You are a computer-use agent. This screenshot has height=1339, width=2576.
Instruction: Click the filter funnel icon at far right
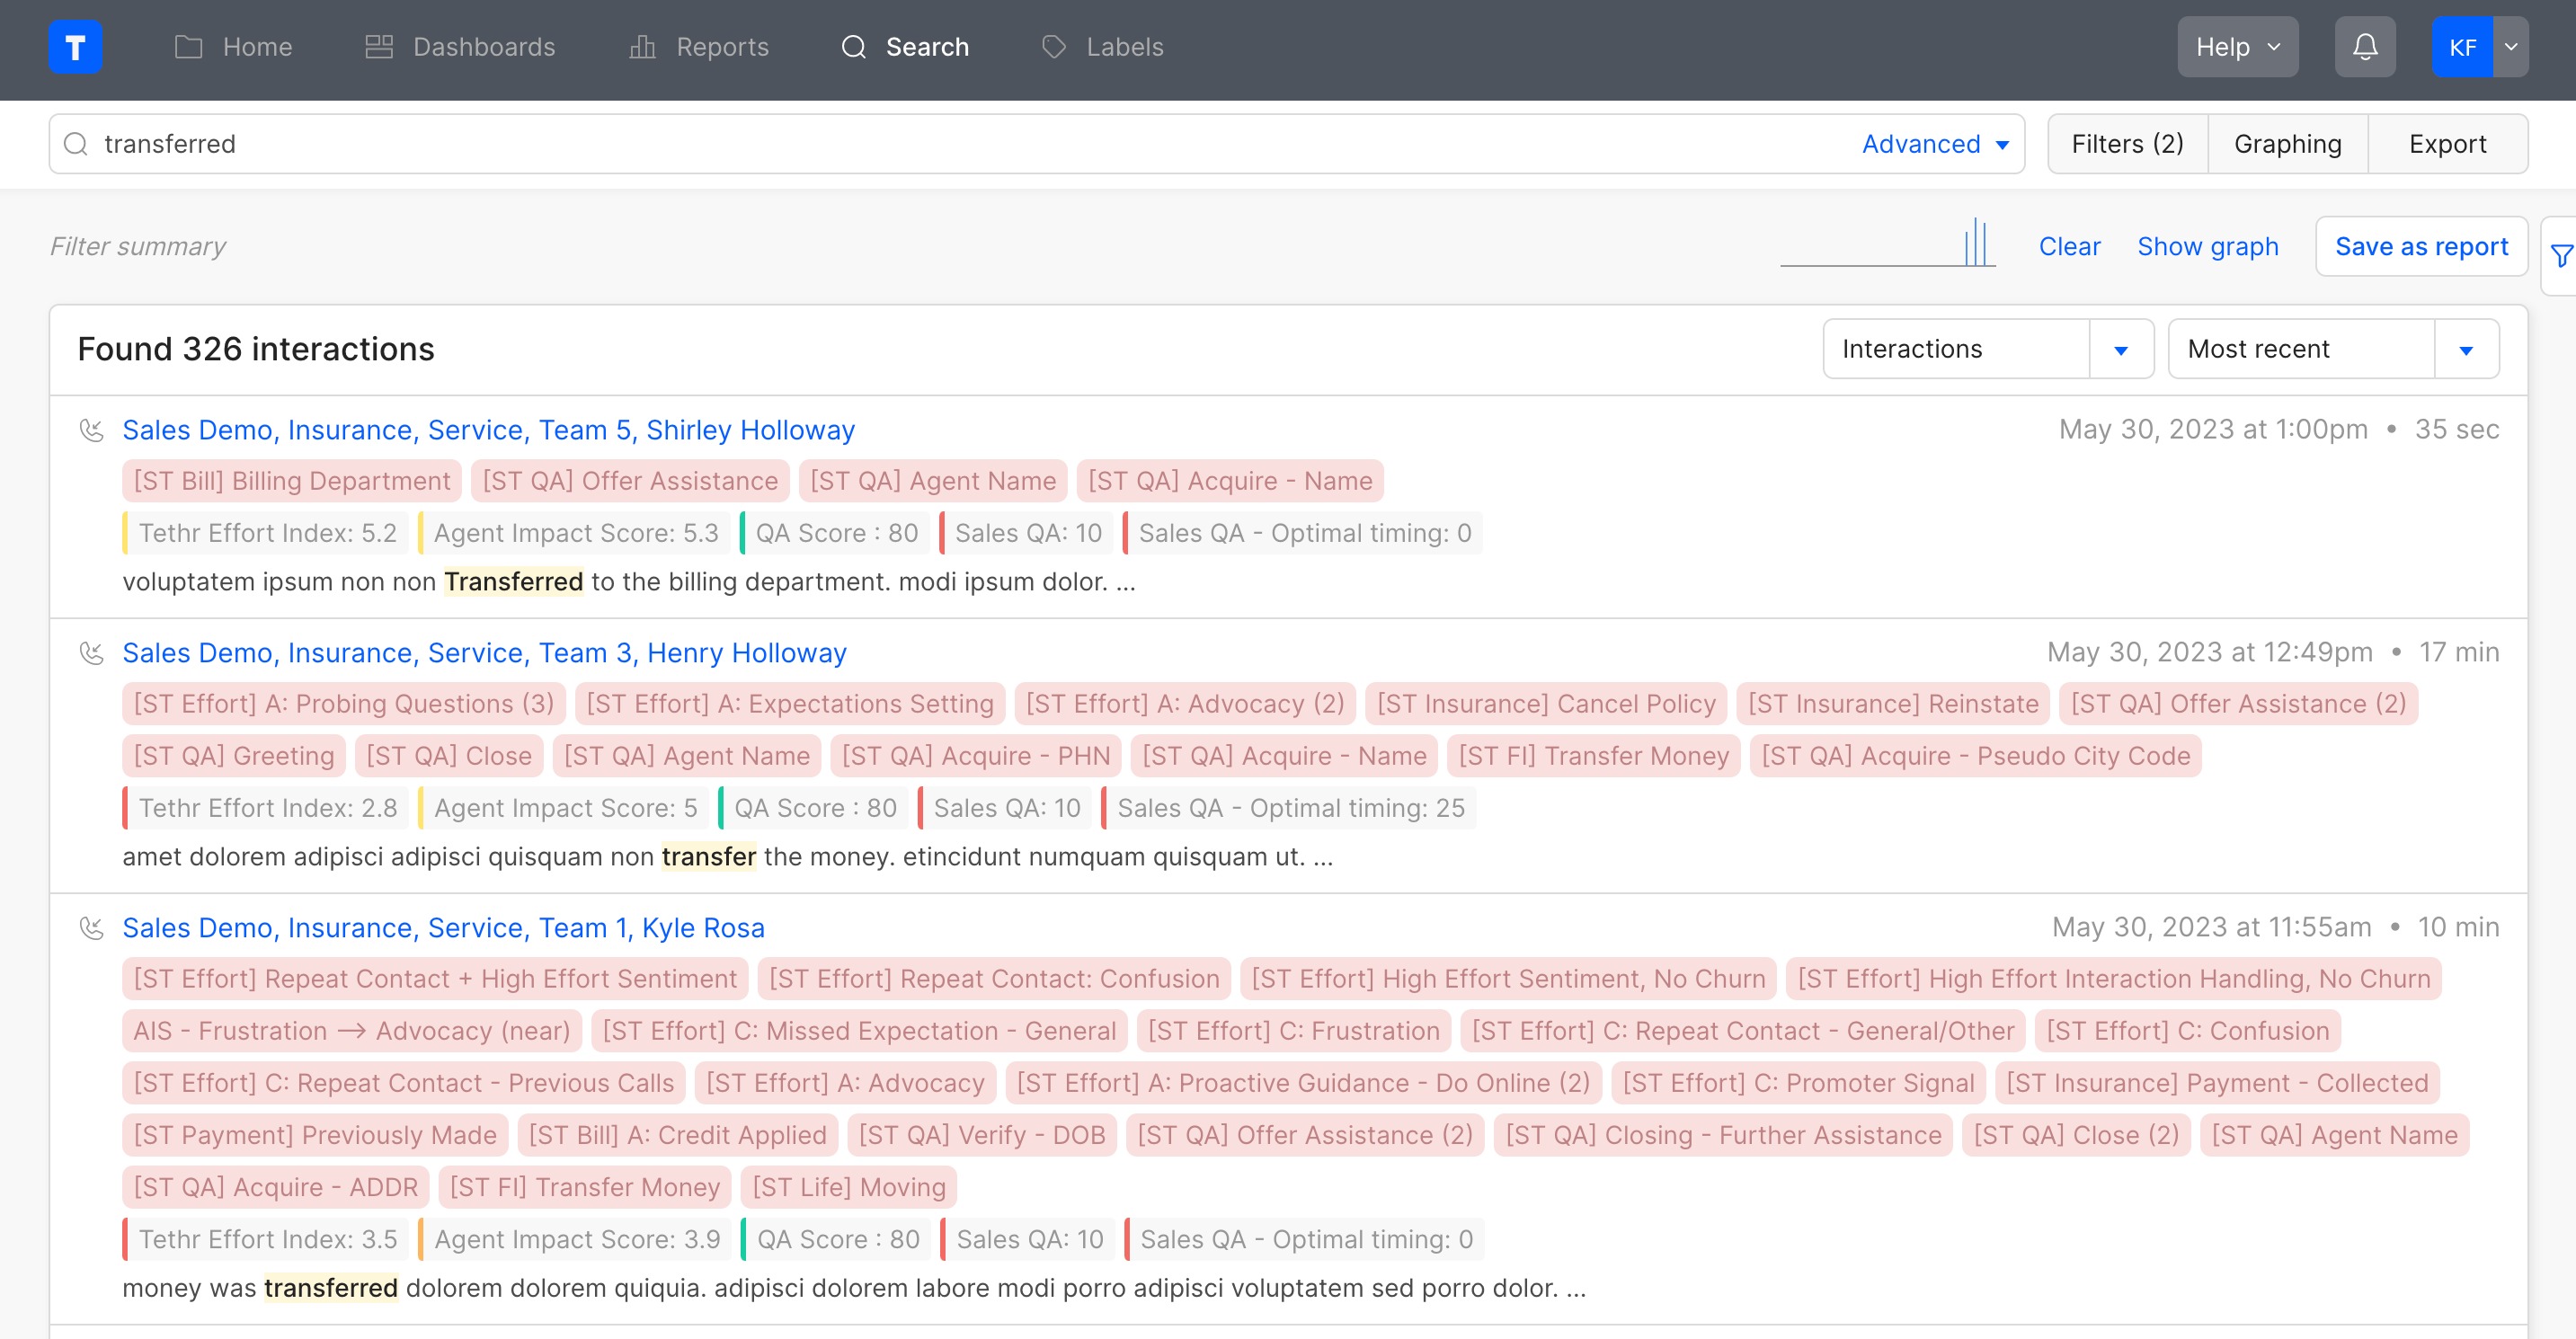point(2561,255)
